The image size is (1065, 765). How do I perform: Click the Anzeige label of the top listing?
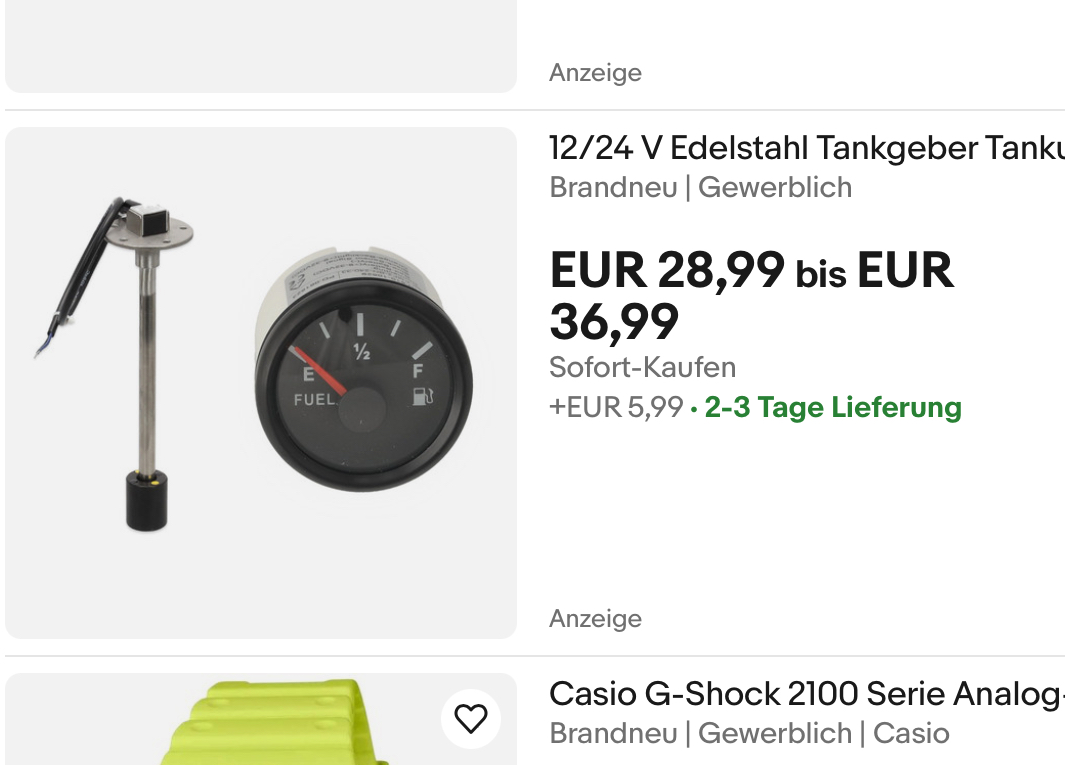pos(595,73)
